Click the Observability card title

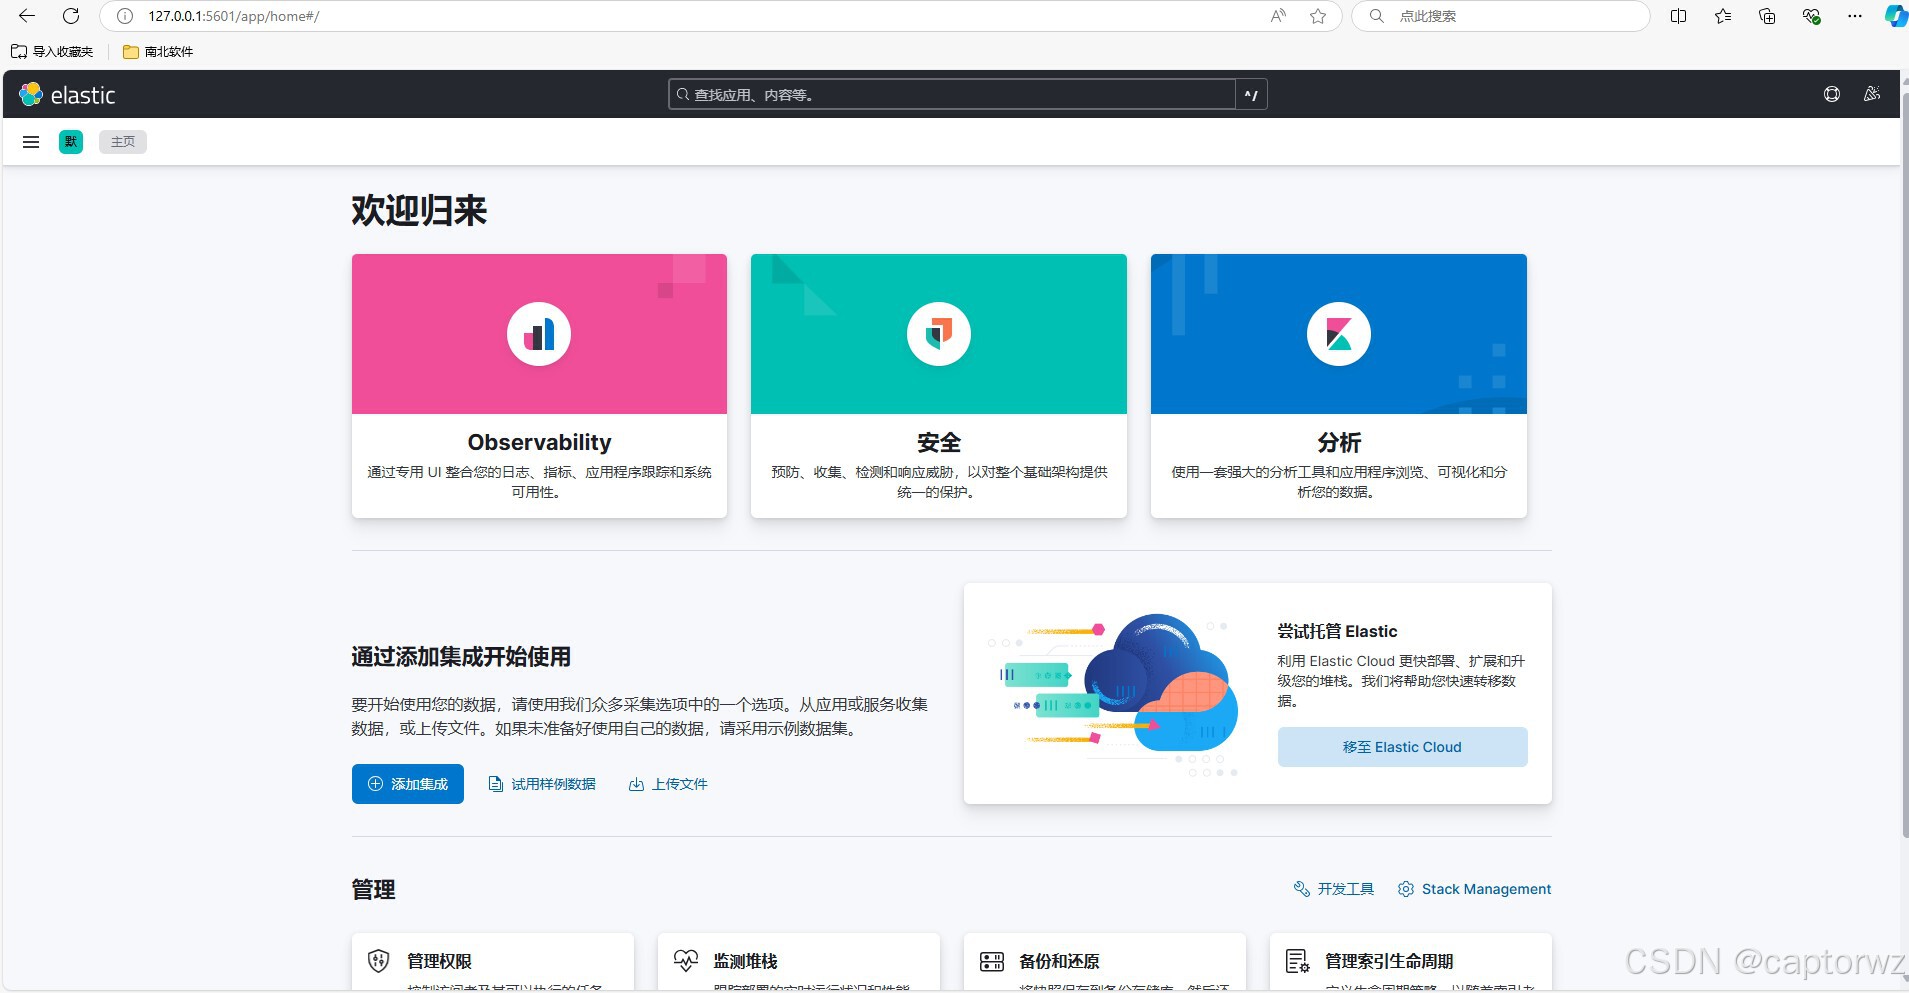click(x=539, y=442)
